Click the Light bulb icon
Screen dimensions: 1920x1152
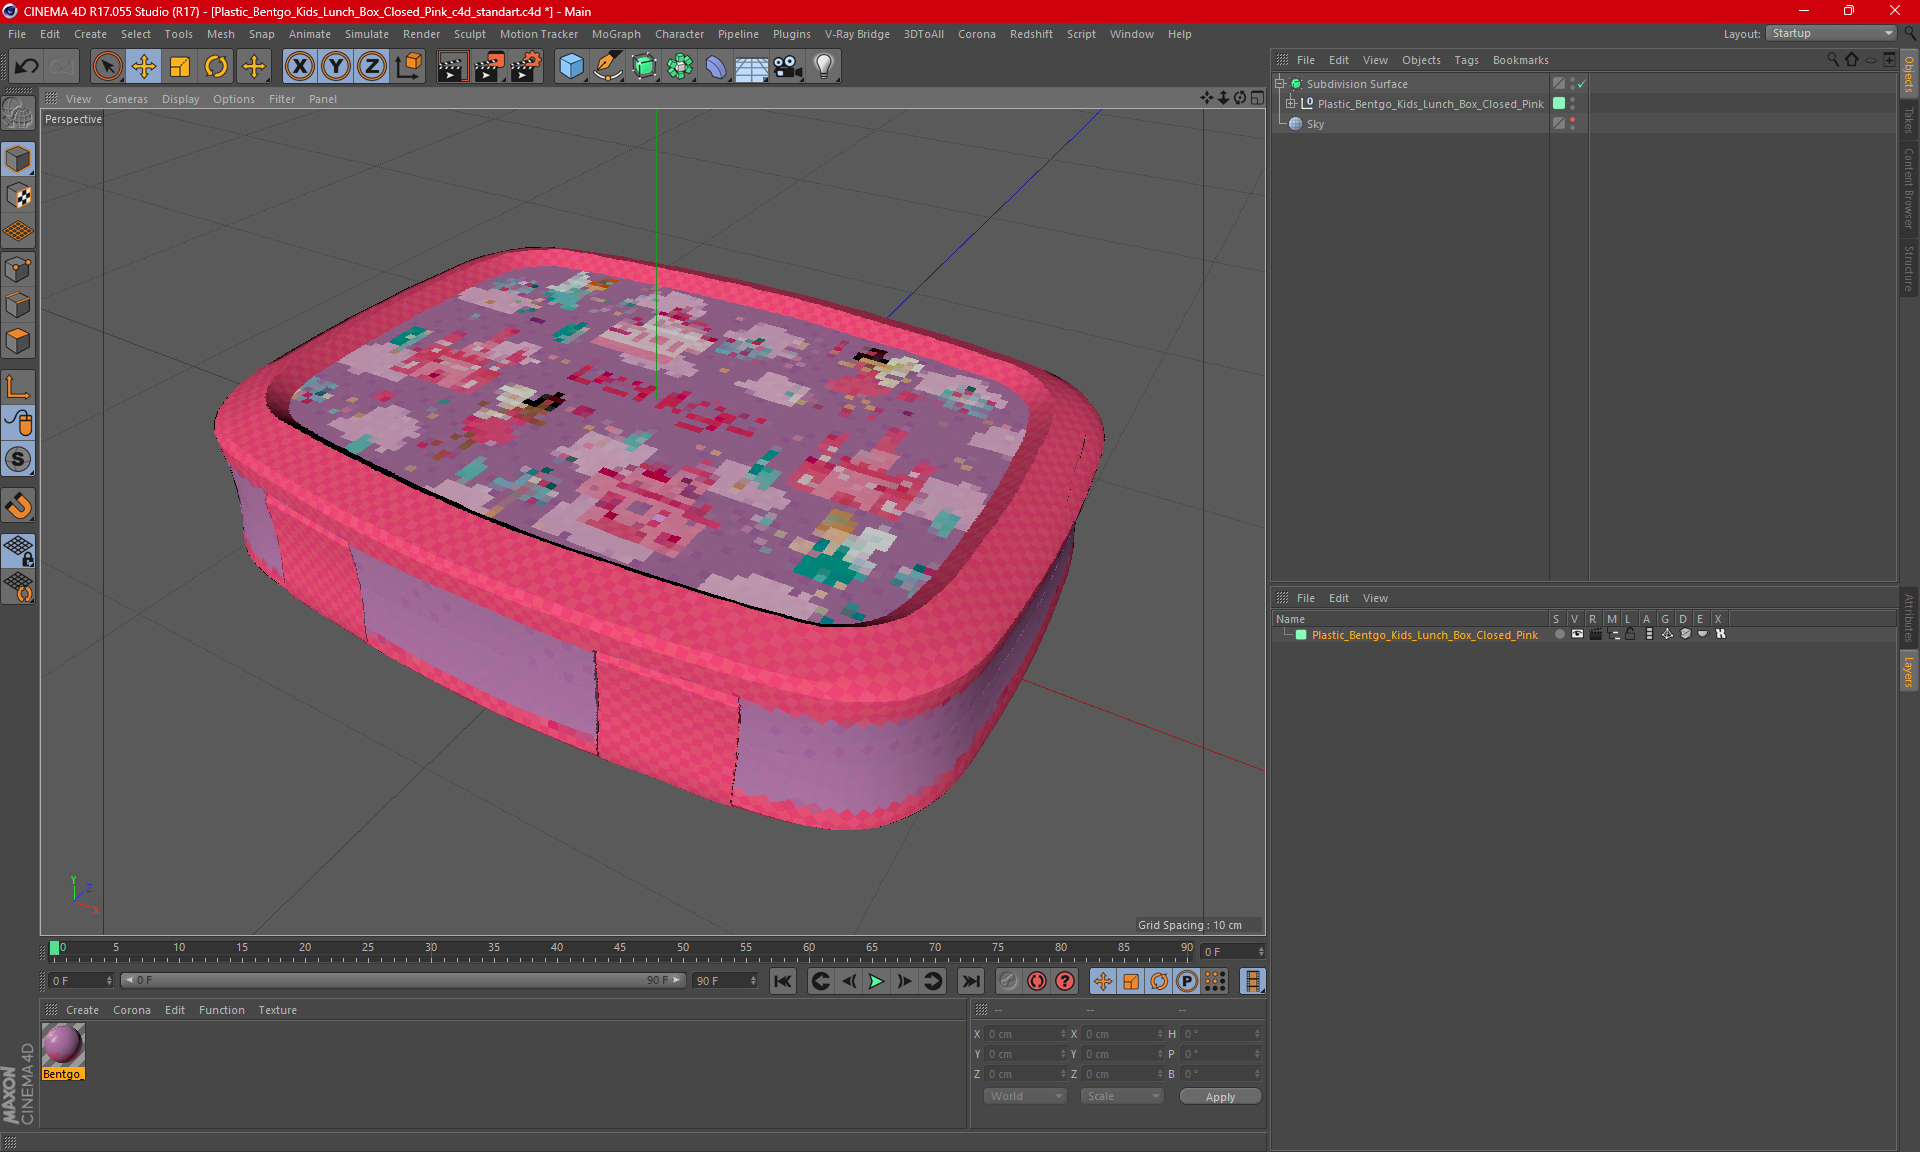click(823, 66)
